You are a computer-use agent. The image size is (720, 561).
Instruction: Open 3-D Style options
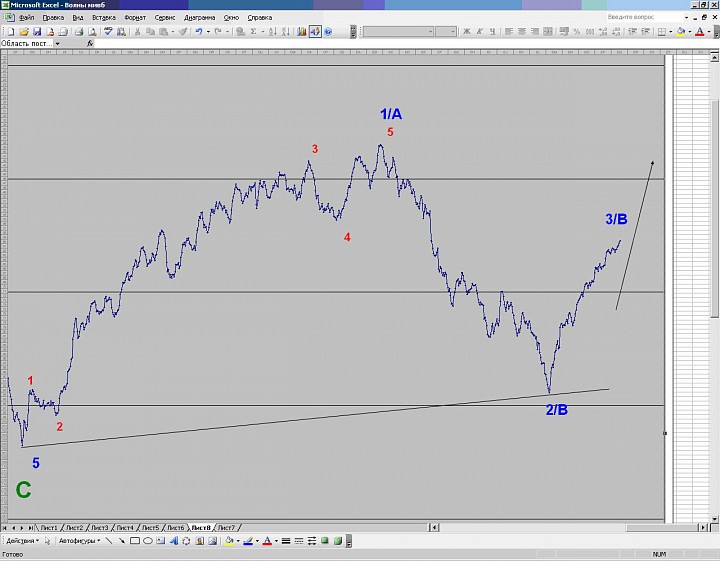(338, 541)
